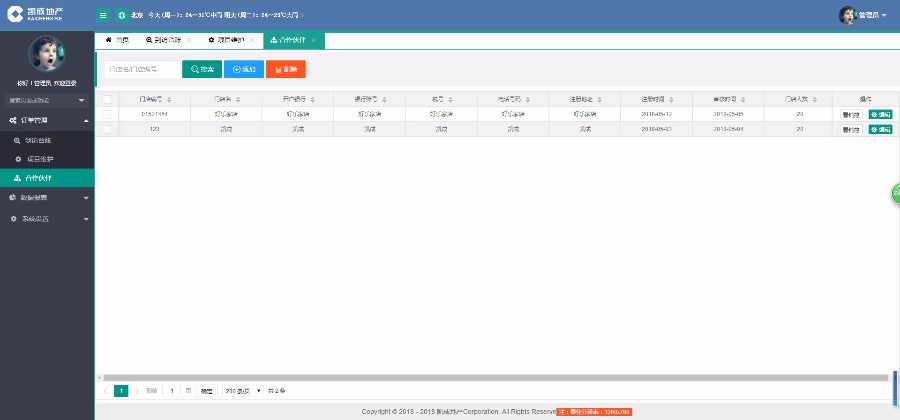
Task: Click the cell showing 123 in second row
Action: click(154, 129)
